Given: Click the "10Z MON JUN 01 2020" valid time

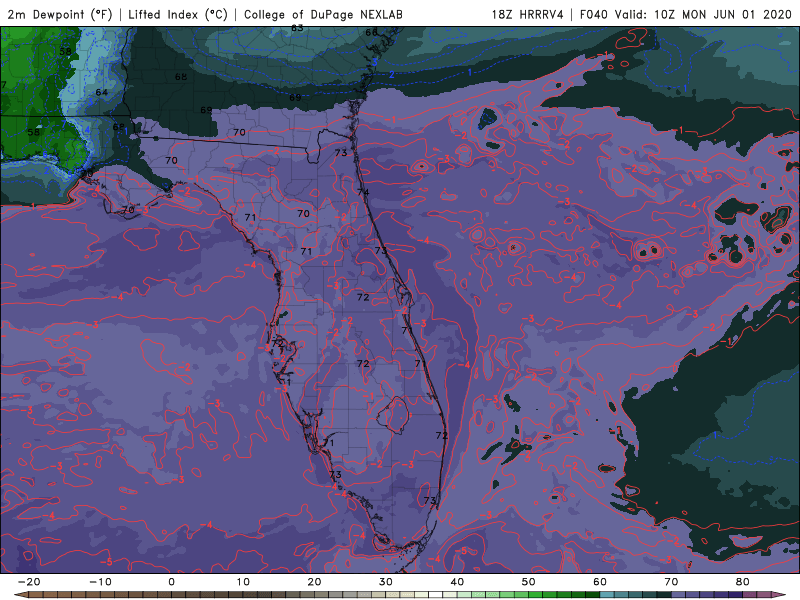Looking at the screenshot, I should pyautogui.click(x=723, y=14).
